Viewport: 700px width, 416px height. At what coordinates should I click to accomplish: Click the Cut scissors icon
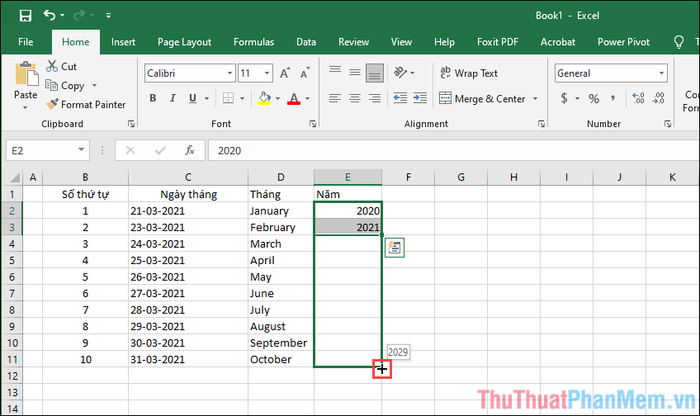pyautogui.click(x=61, y=66)
